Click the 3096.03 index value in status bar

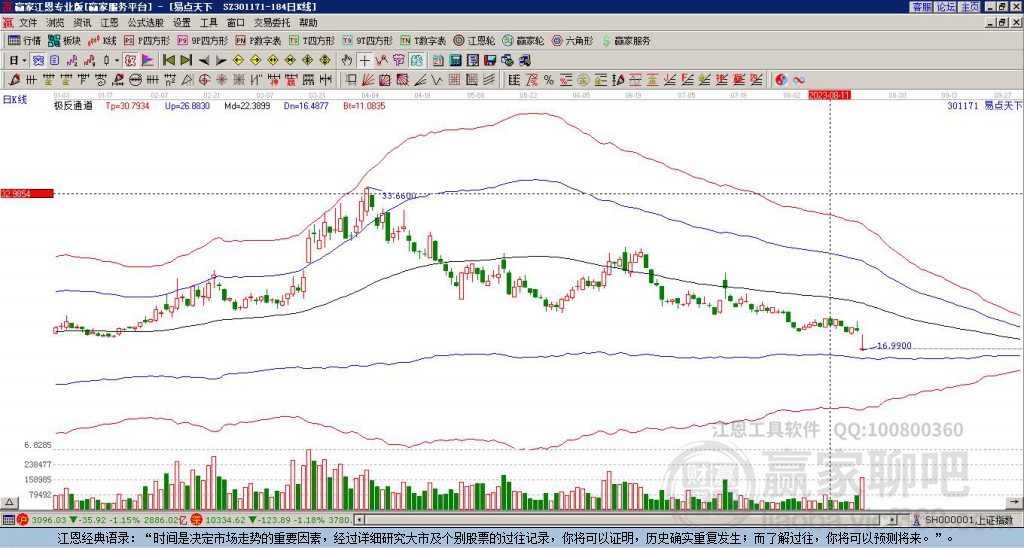[x=49, y=520]
